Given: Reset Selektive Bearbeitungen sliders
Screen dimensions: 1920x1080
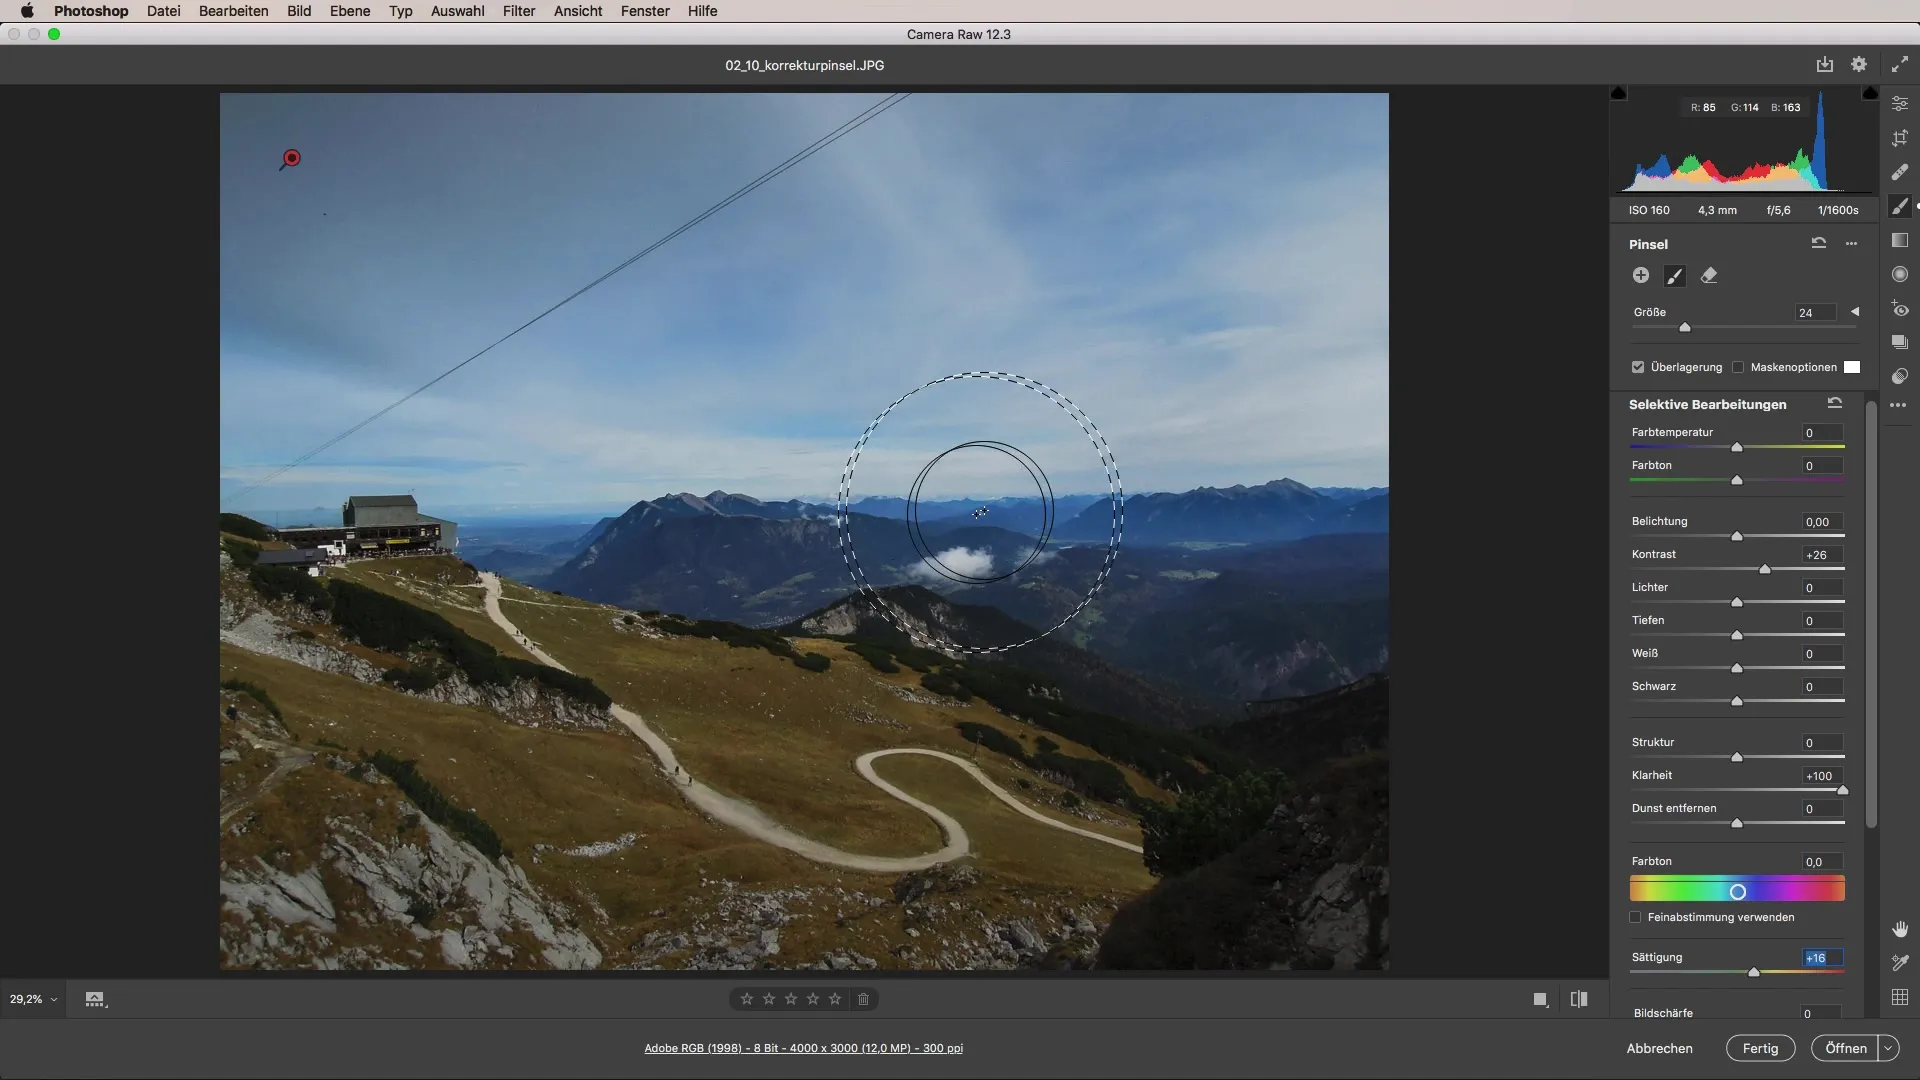Looking at the screenshot, I should [x=1835, y=403].
